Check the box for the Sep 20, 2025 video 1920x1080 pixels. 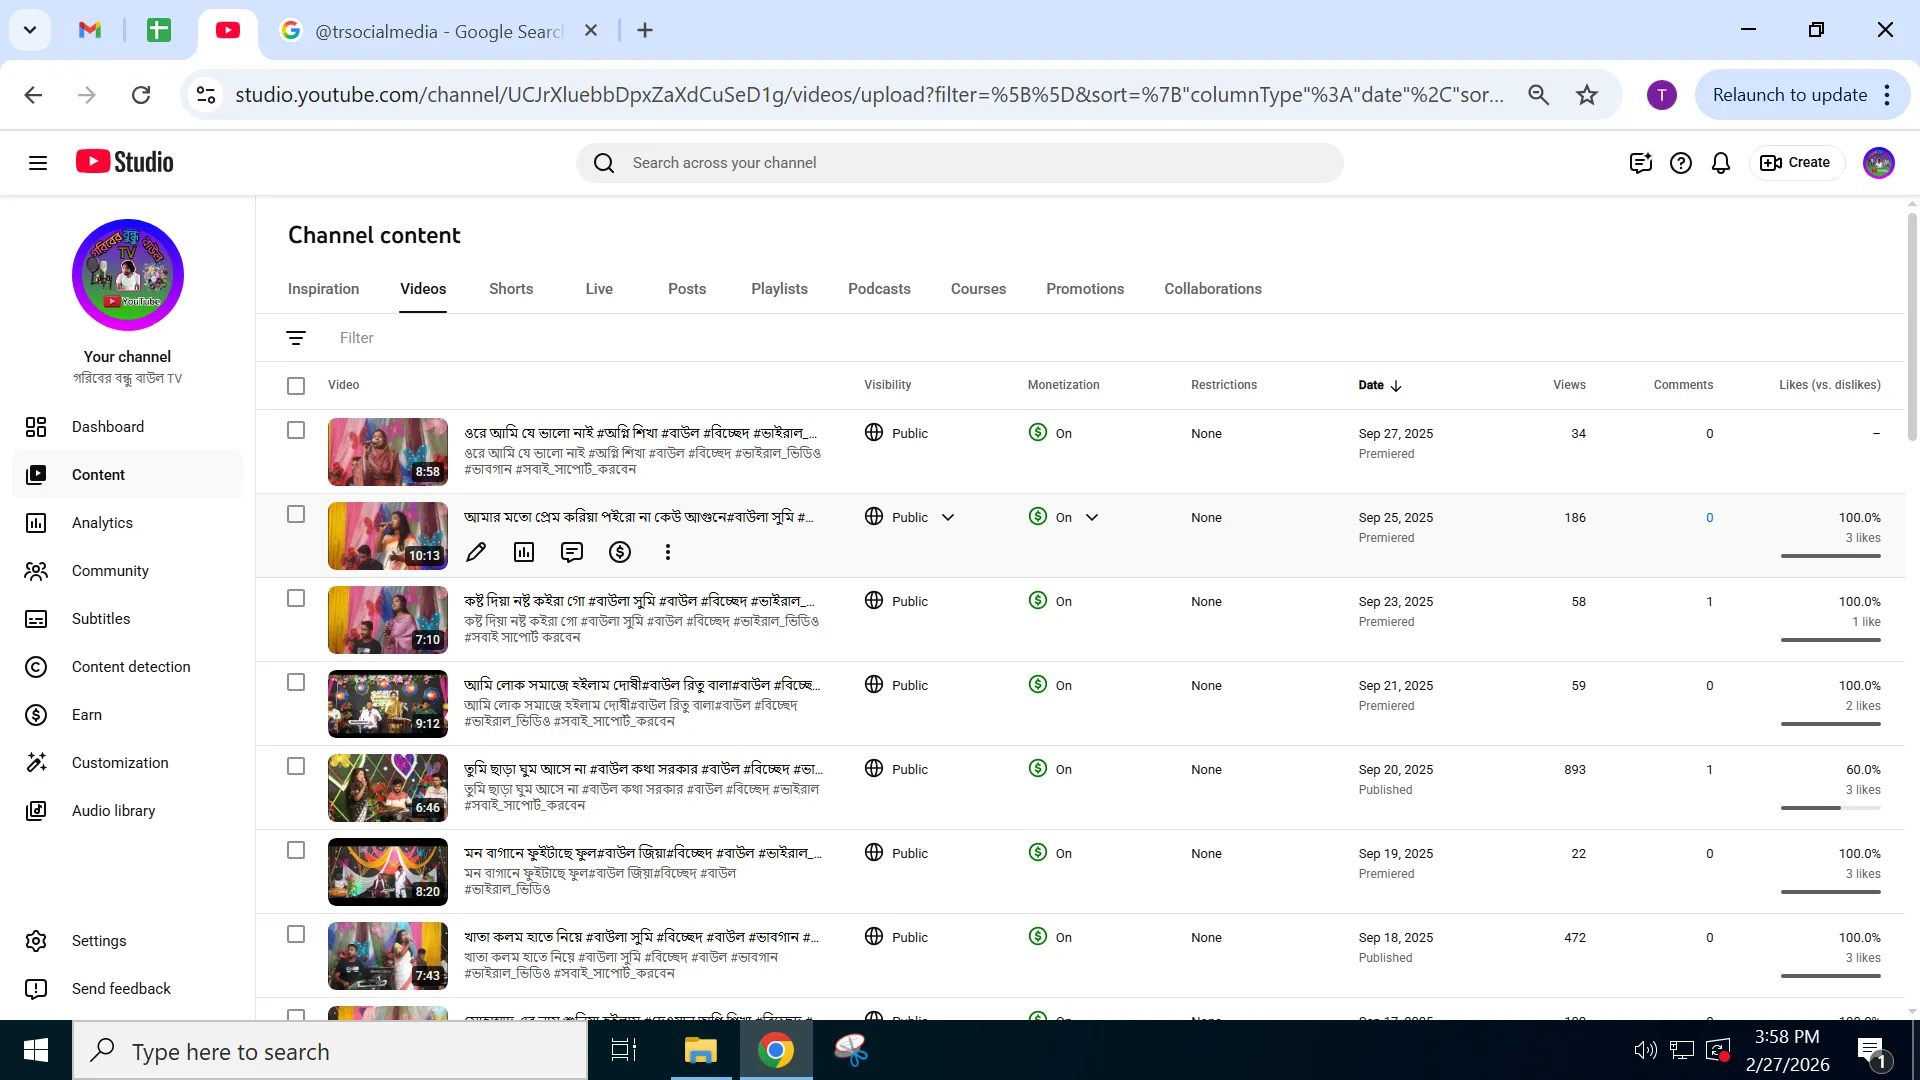[x=296, y=766]
